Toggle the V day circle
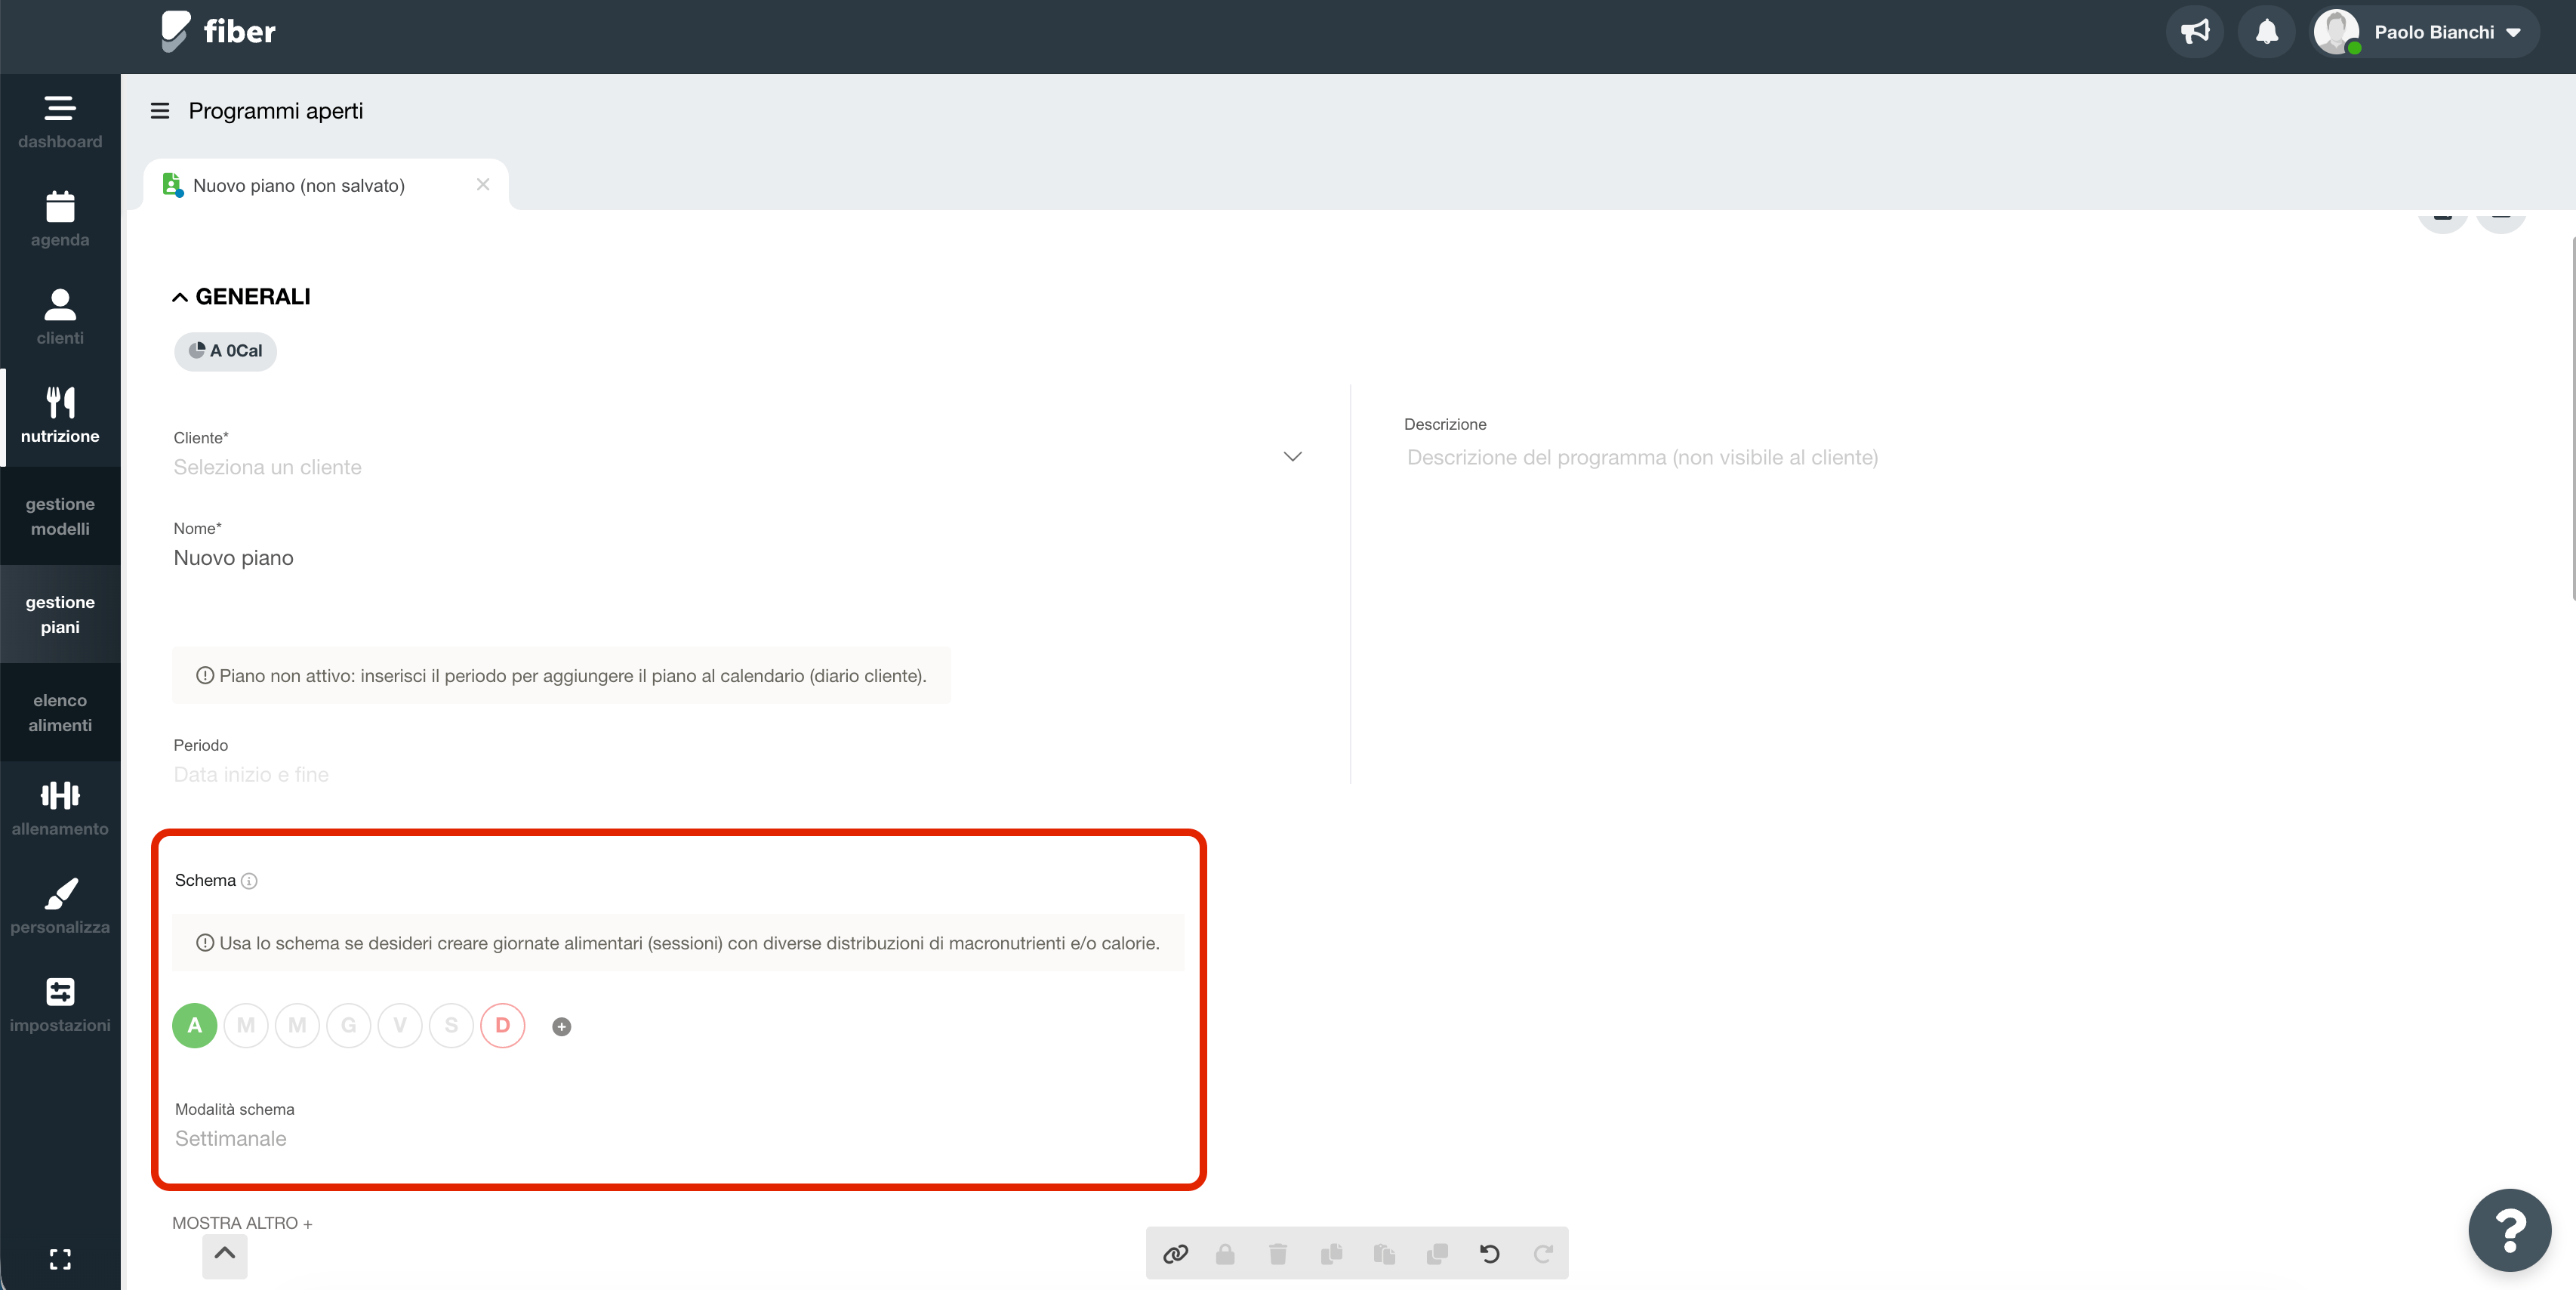Screen dimensions: 2576x1290 [x=400, y=1026]
